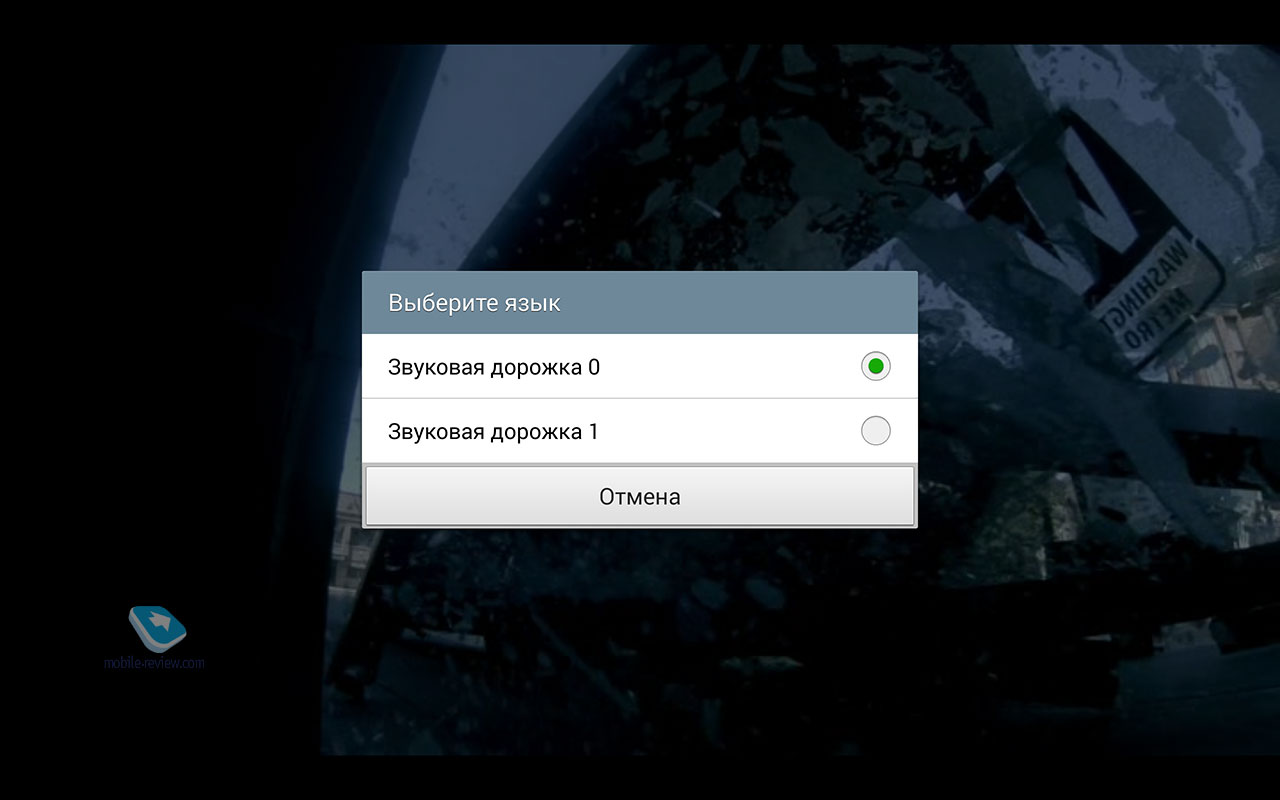Select the radio button for Звуковая дорожка 0
Screen dimensions: 1280x800
(x=875, y=367)
